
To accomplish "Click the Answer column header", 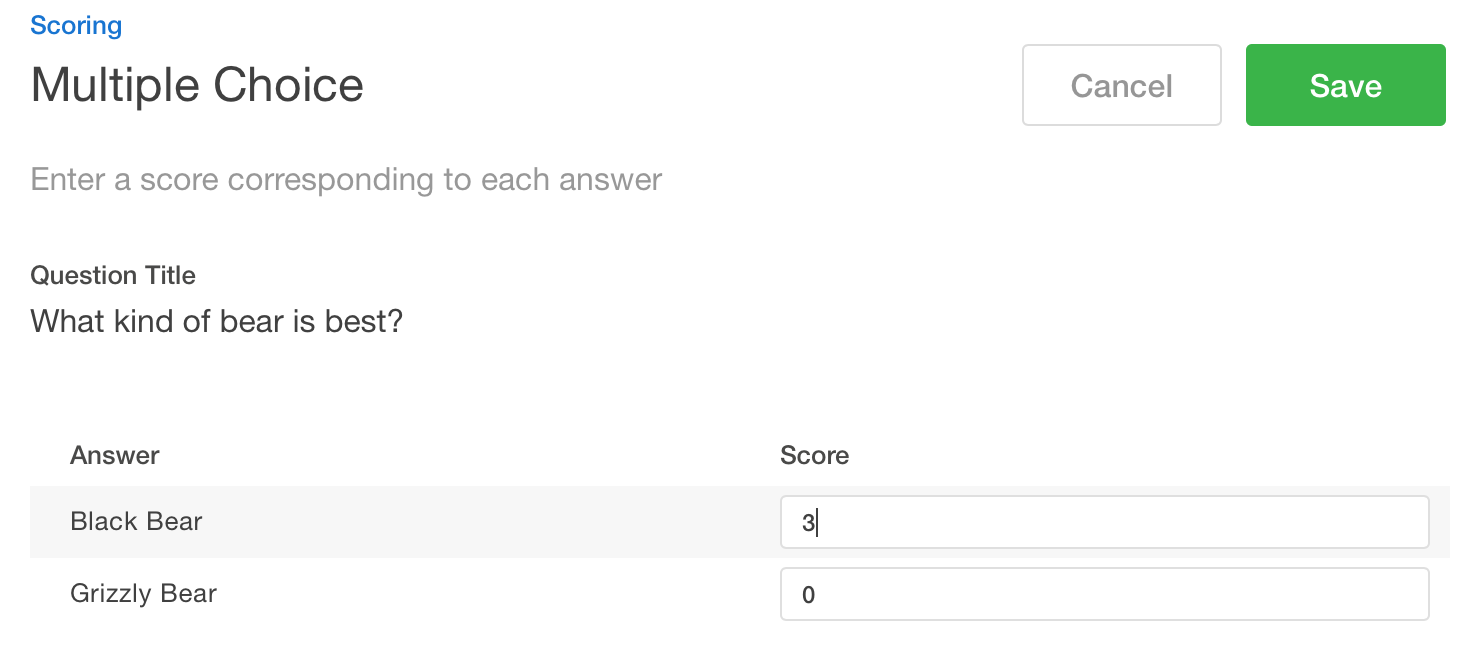I will [x=114, y=455].
